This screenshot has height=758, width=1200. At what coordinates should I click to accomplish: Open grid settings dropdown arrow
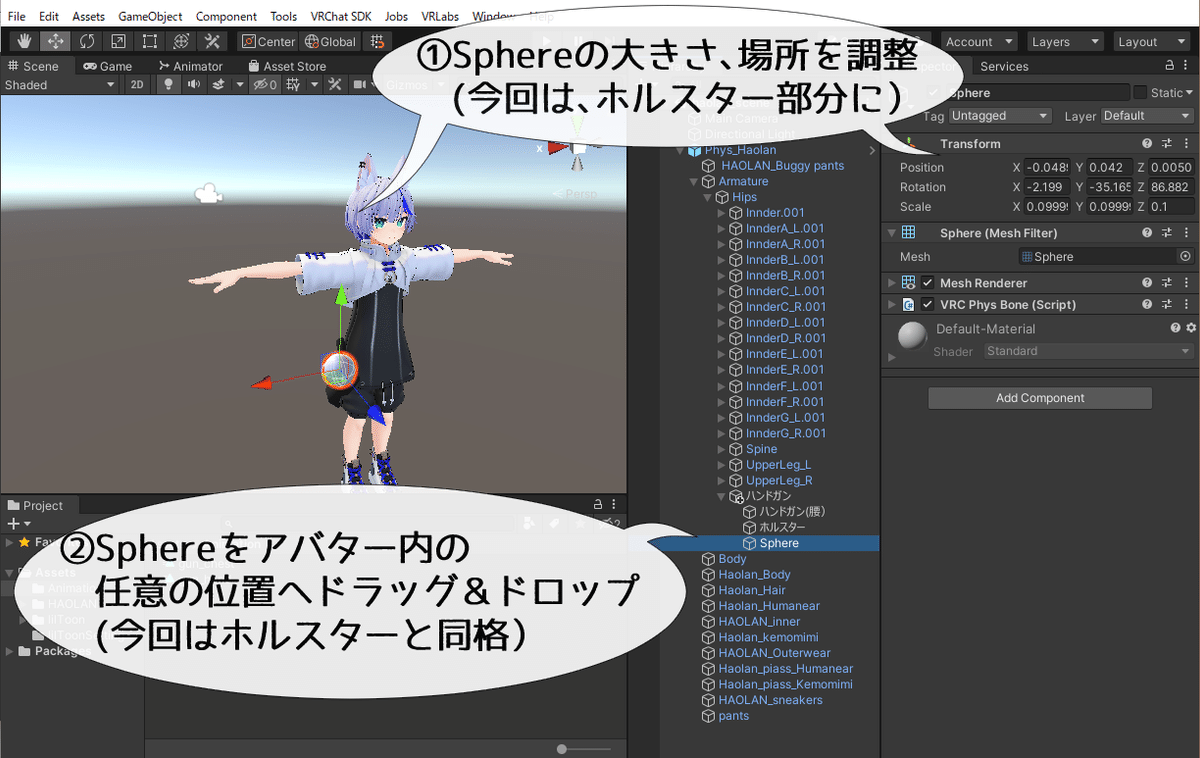(313, 85)
